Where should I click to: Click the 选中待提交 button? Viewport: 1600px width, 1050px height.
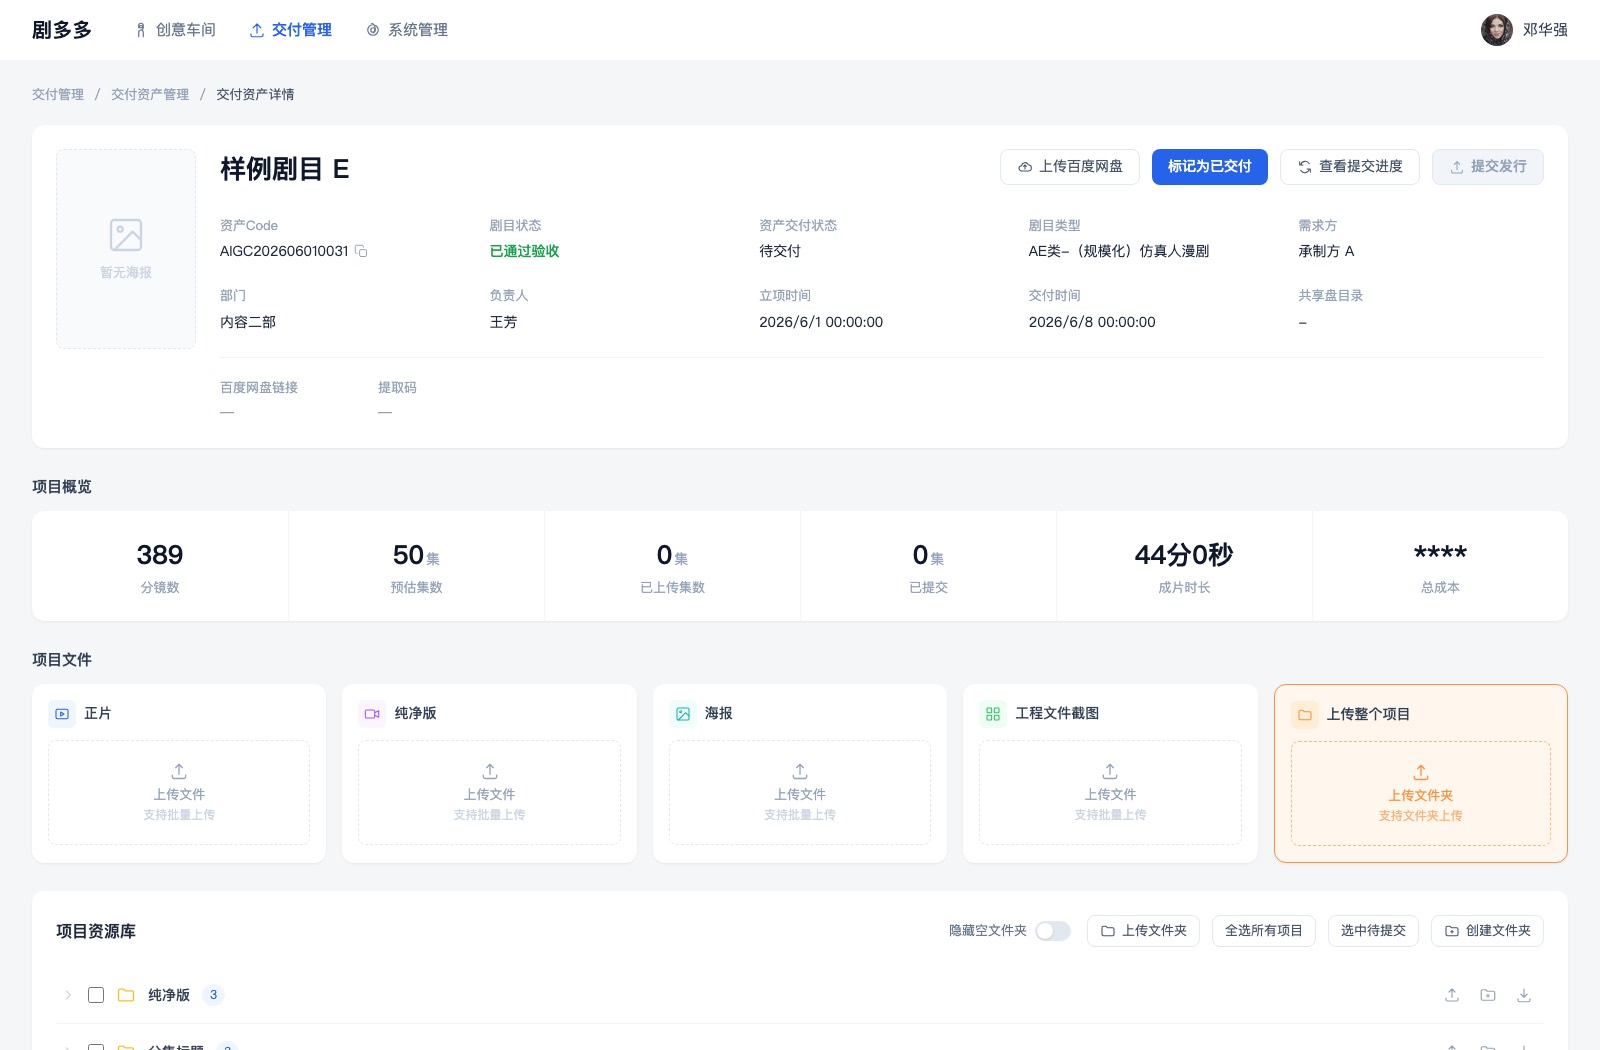(x=1373, y=931)
